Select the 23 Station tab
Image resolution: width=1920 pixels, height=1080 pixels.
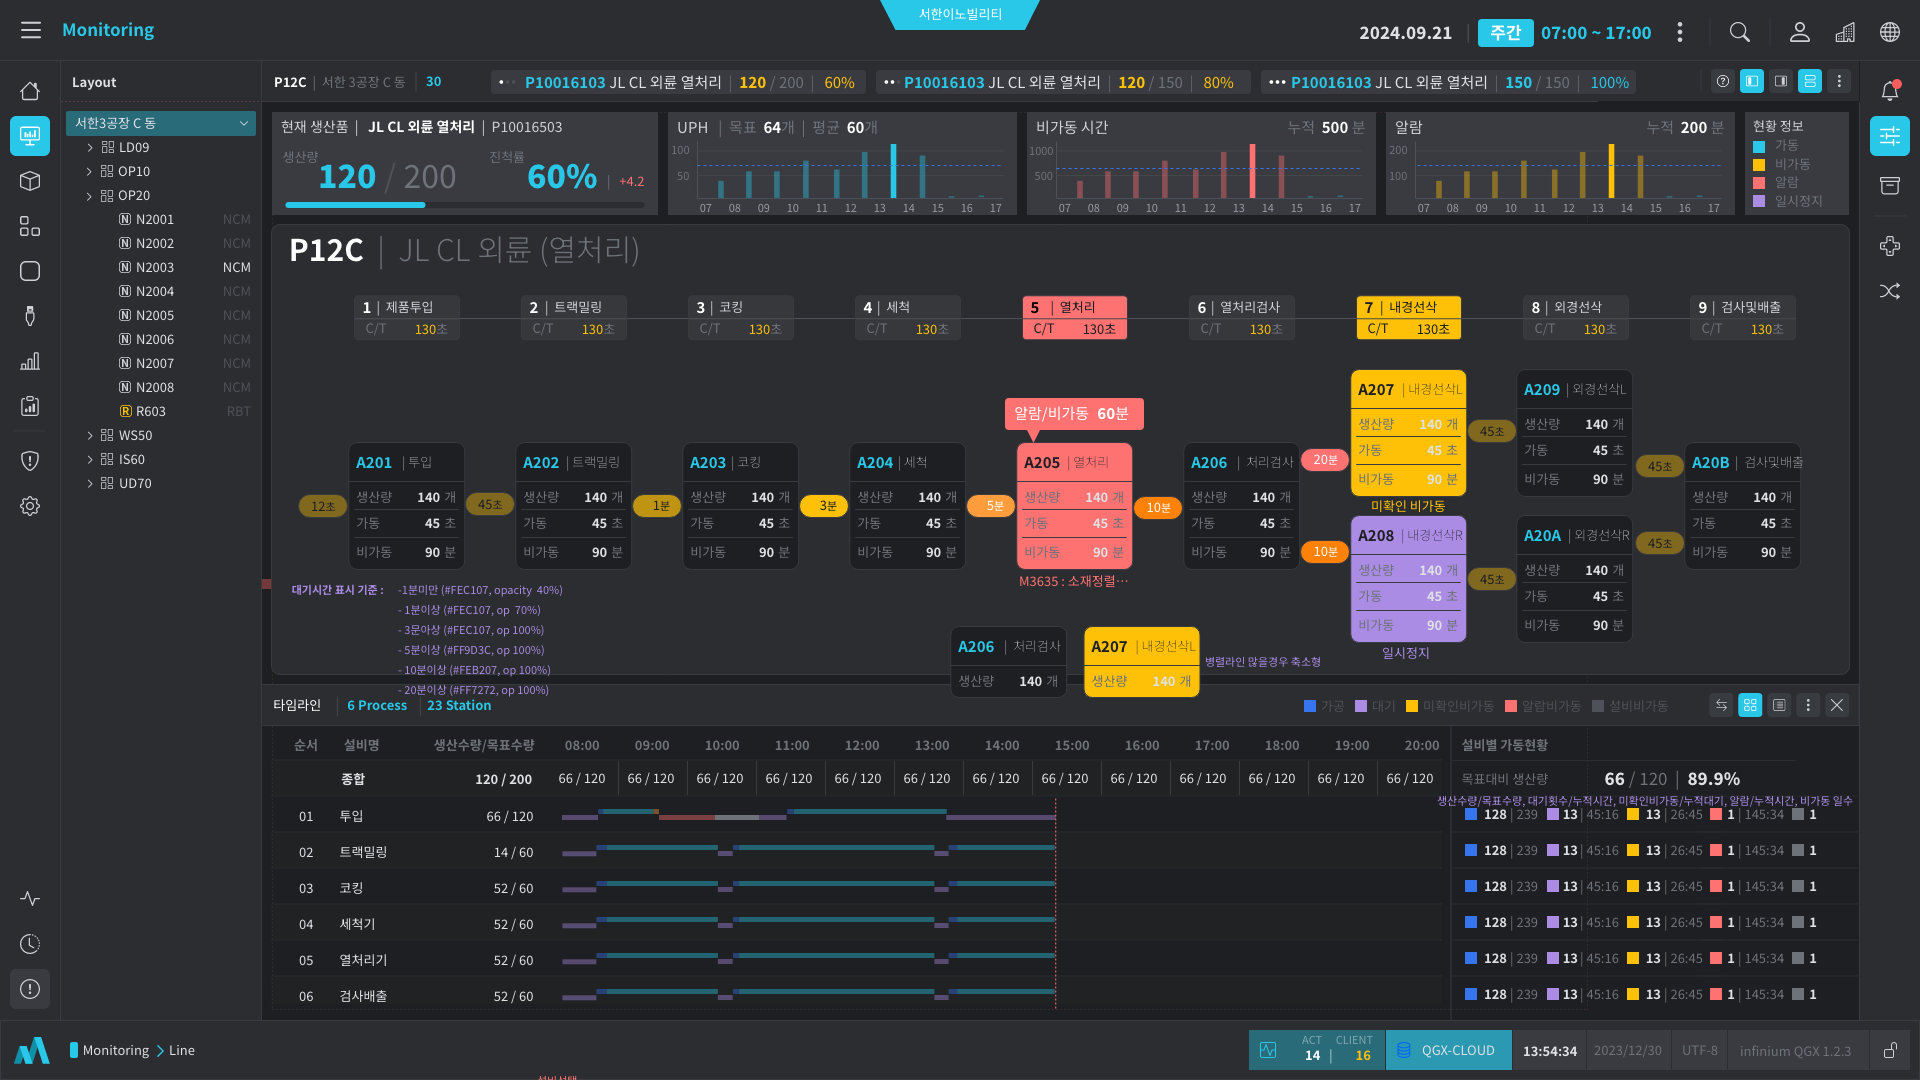(459, 705)
